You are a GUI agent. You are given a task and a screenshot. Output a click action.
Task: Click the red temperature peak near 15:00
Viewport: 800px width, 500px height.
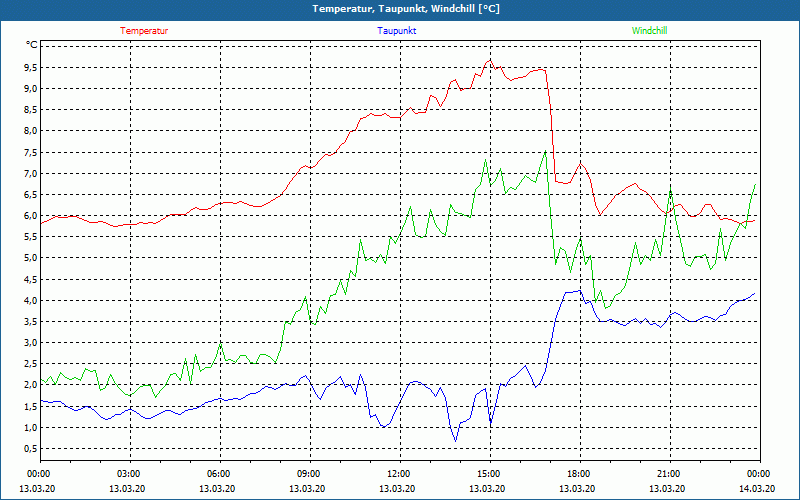click(x=490, y=60)
